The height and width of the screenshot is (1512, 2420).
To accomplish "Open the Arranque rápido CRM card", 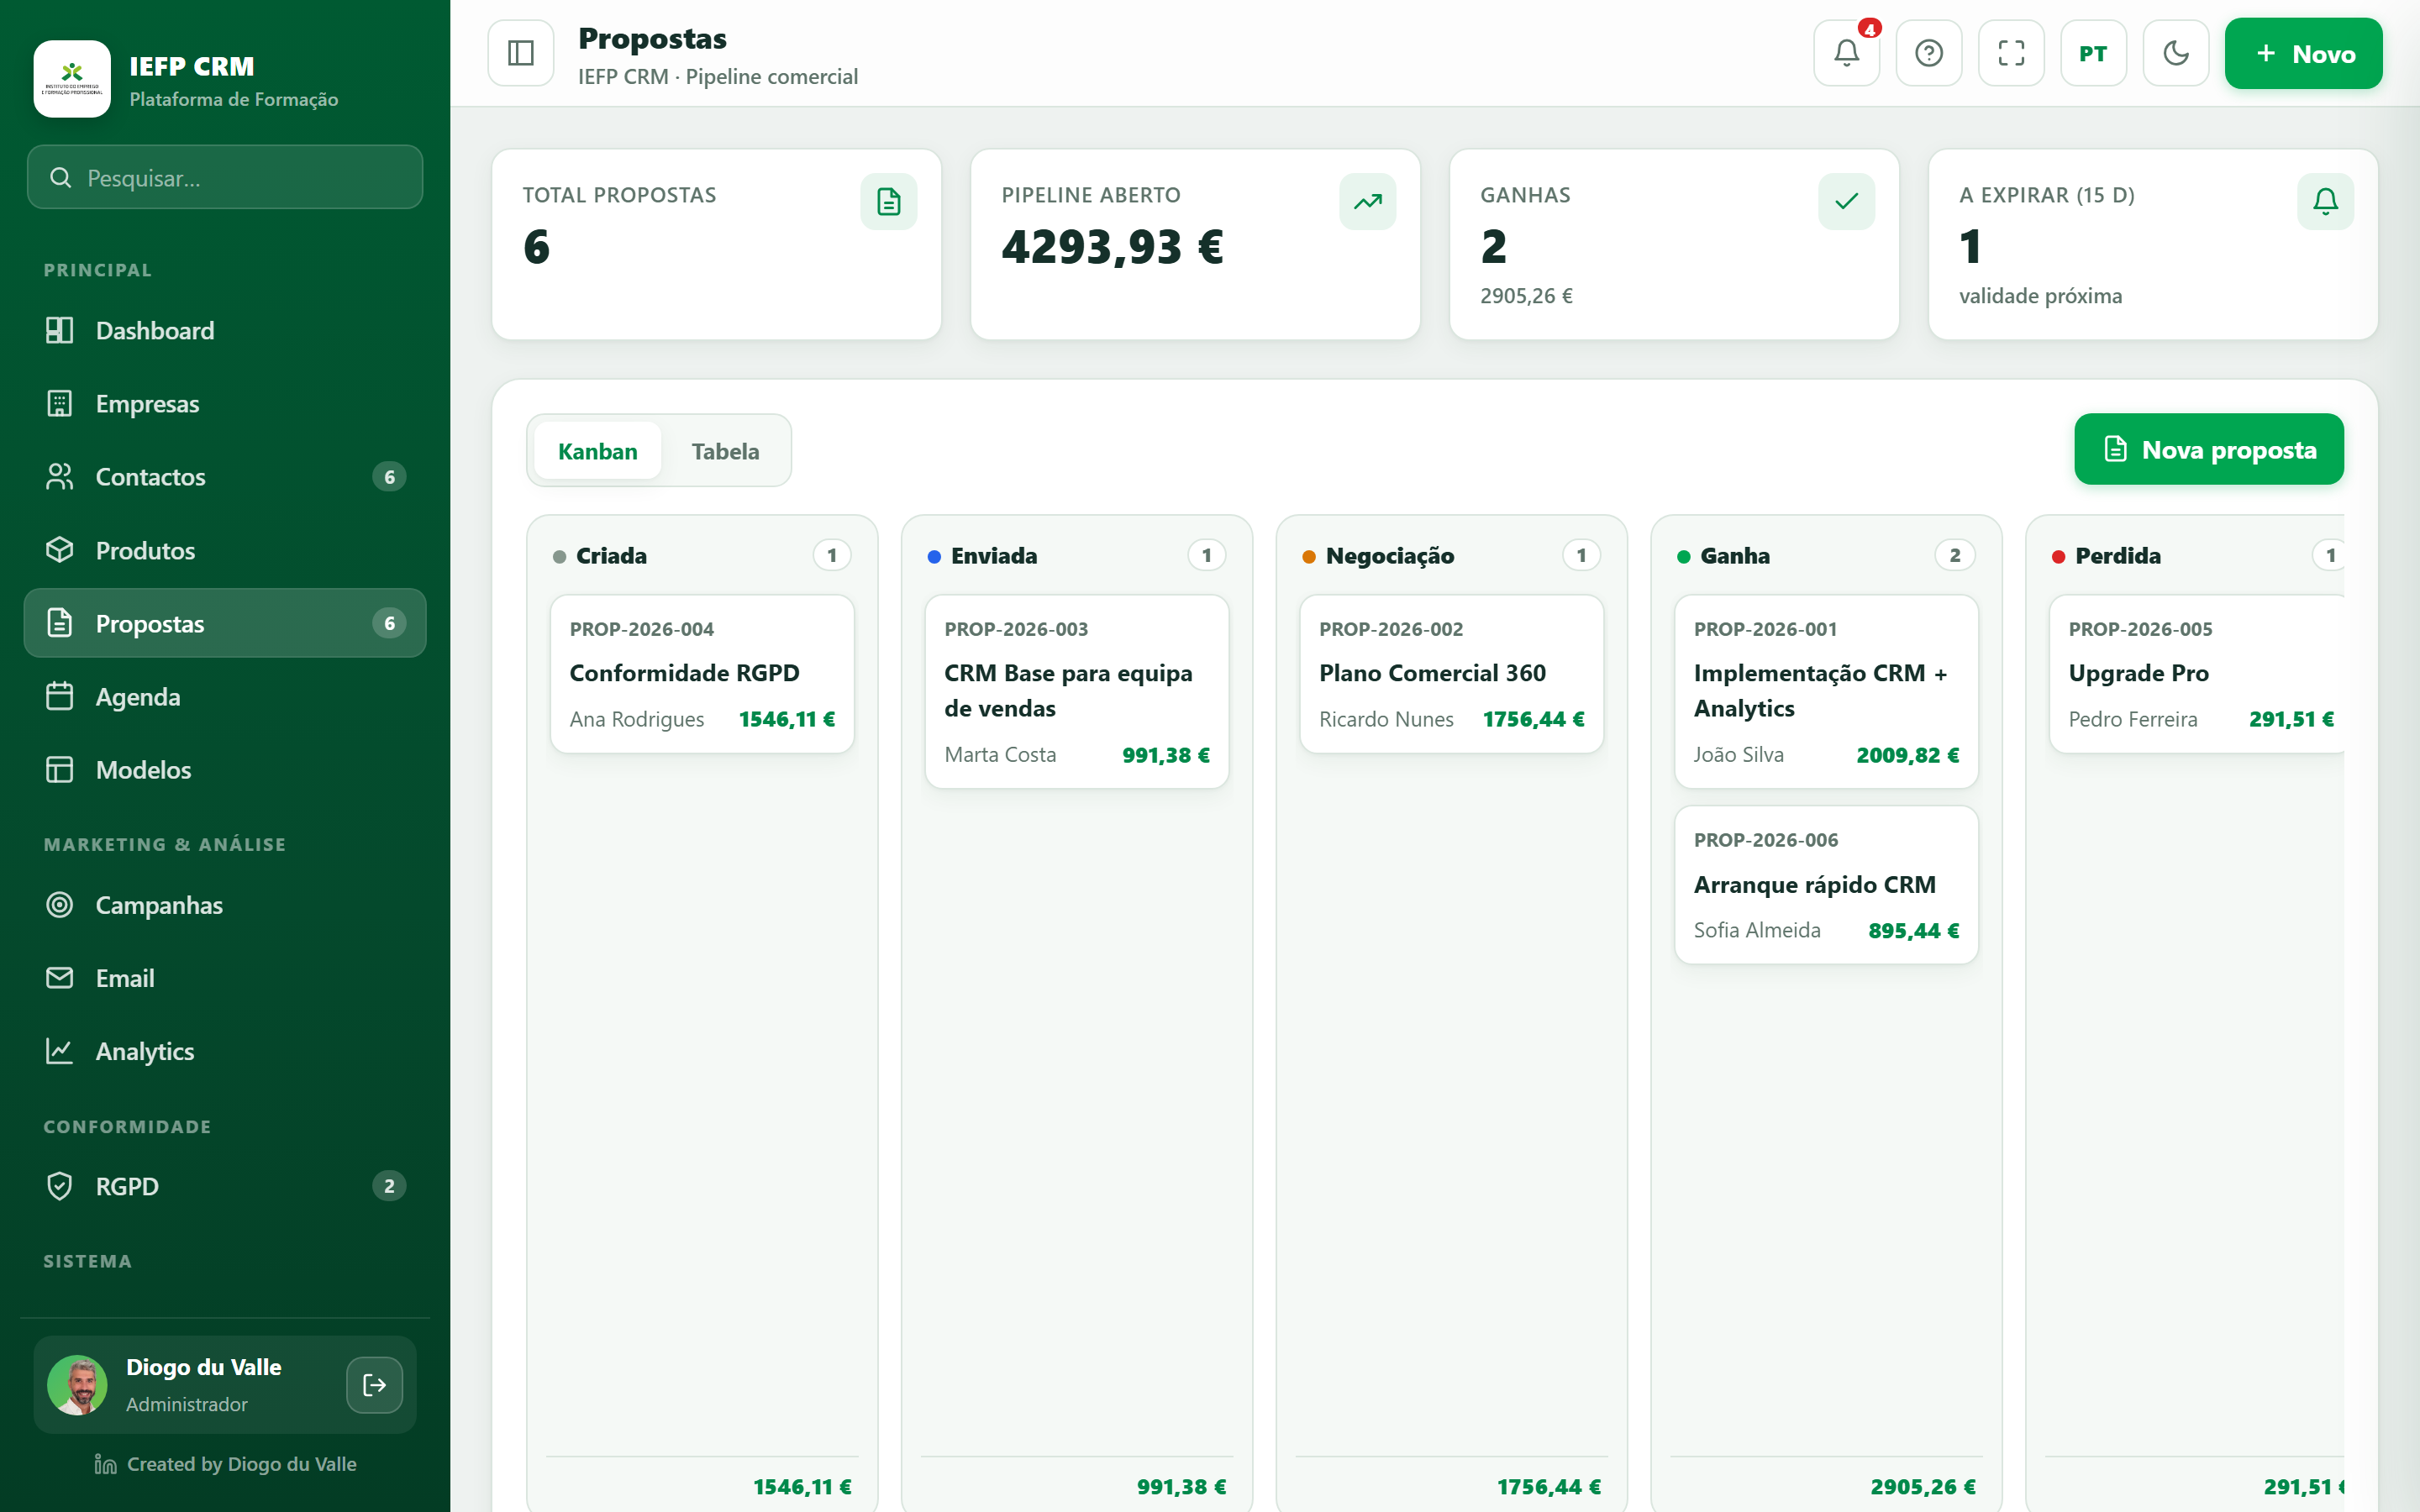I will 1826,885.
